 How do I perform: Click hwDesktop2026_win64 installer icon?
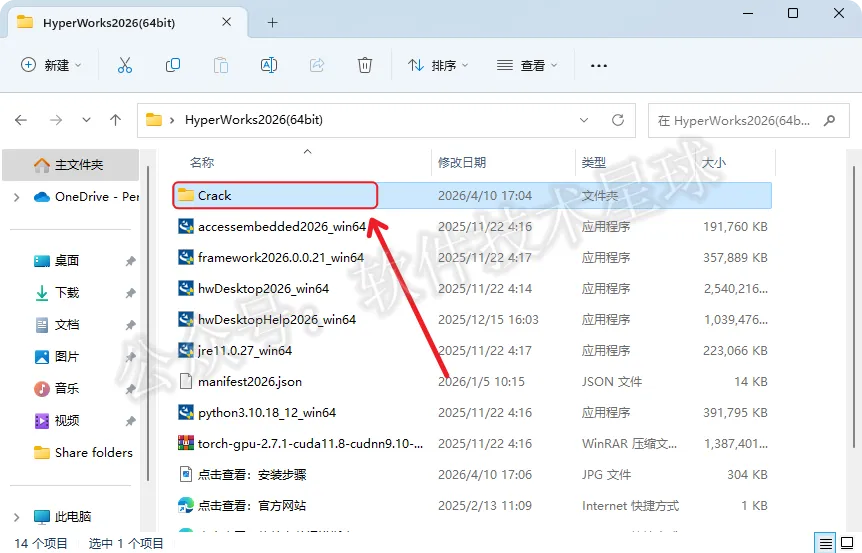(x=186, y=289)
